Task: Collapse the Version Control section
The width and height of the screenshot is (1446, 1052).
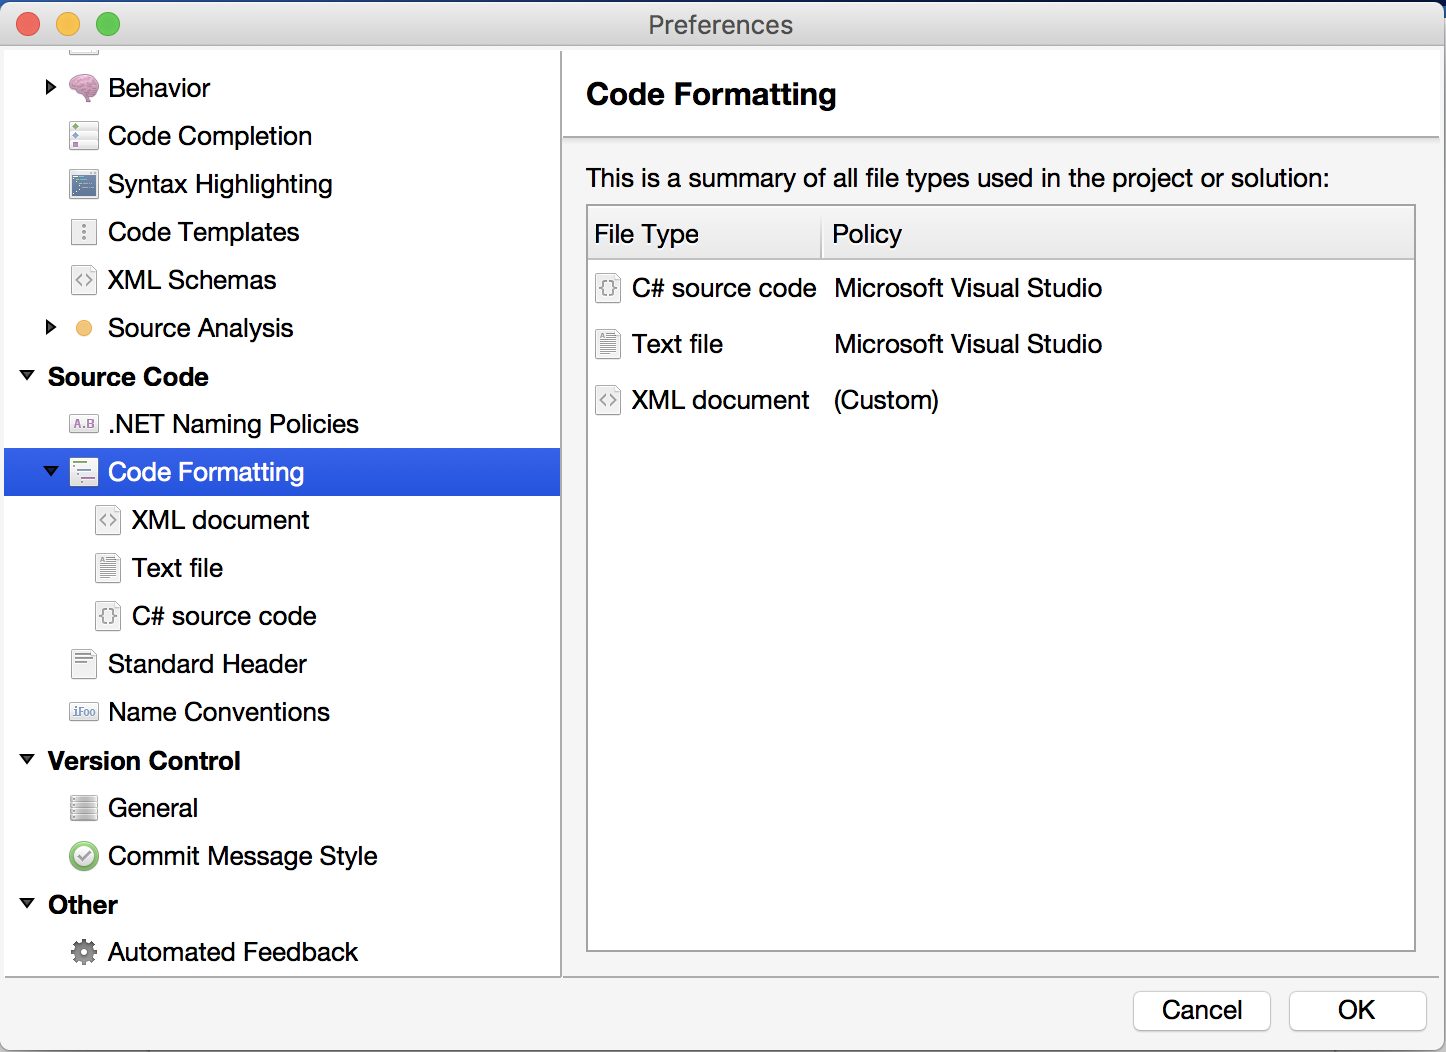Action: click(27, 761)
